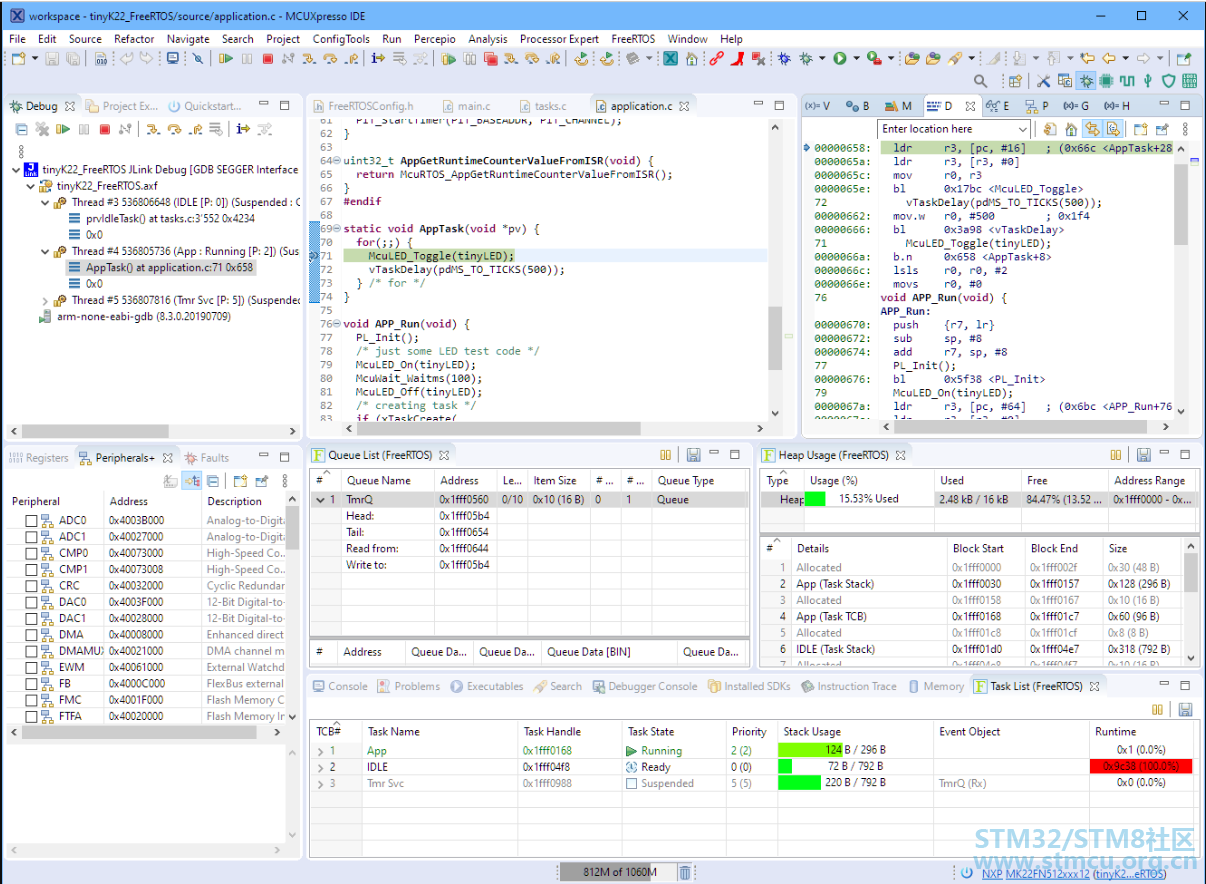Check the FMC peripheral checkbox
Image resolution: width=1206 pixels, height=884 pixels.
[x=31, y=700]
